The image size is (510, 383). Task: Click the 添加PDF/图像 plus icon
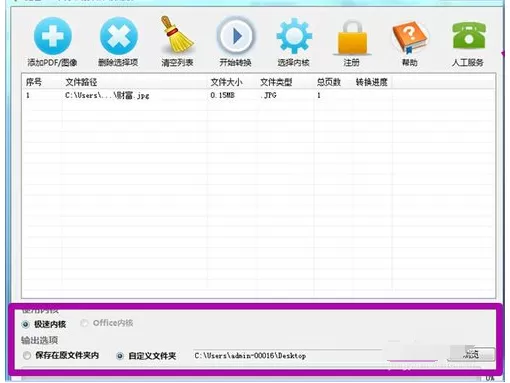pyautogui.click(x=53, y=36)
